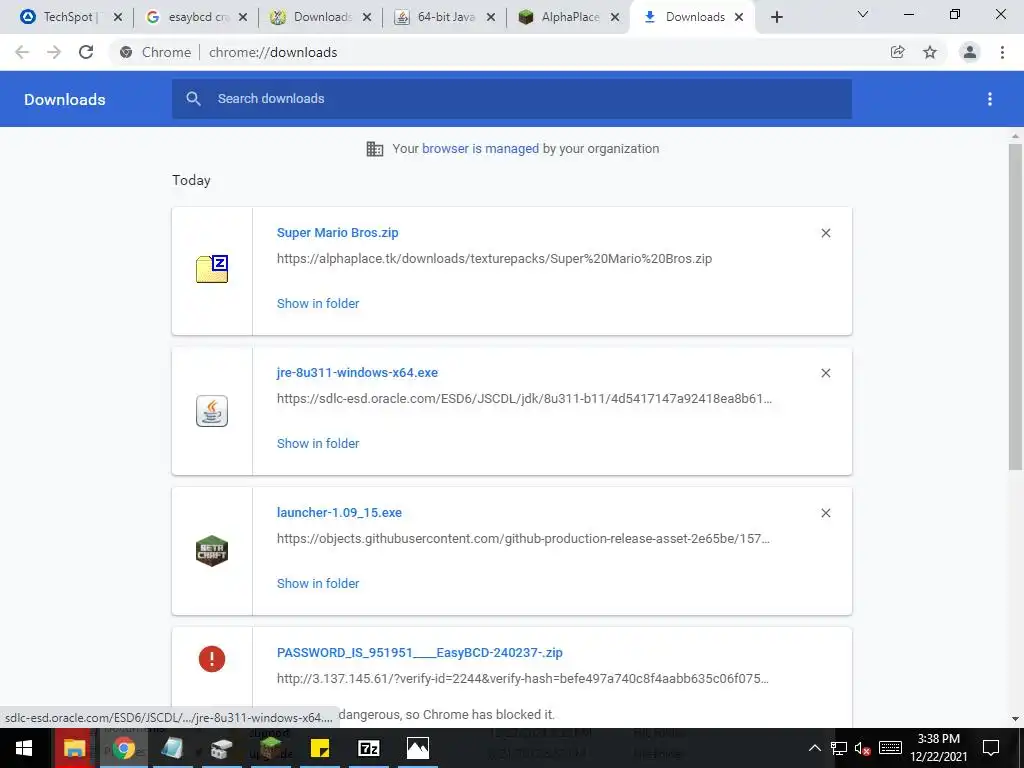
Task: Close the TechSpot tab
Action: pos(118,17)
